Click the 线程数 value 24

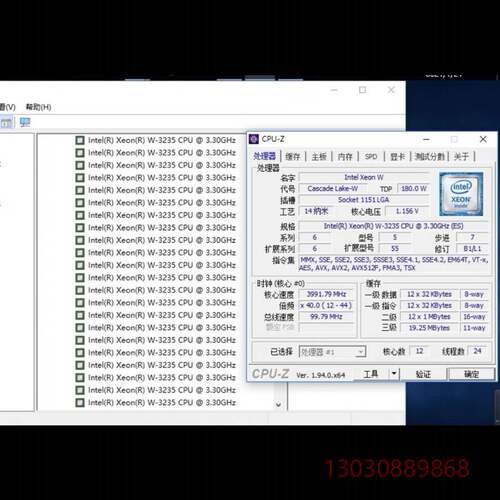478,351
